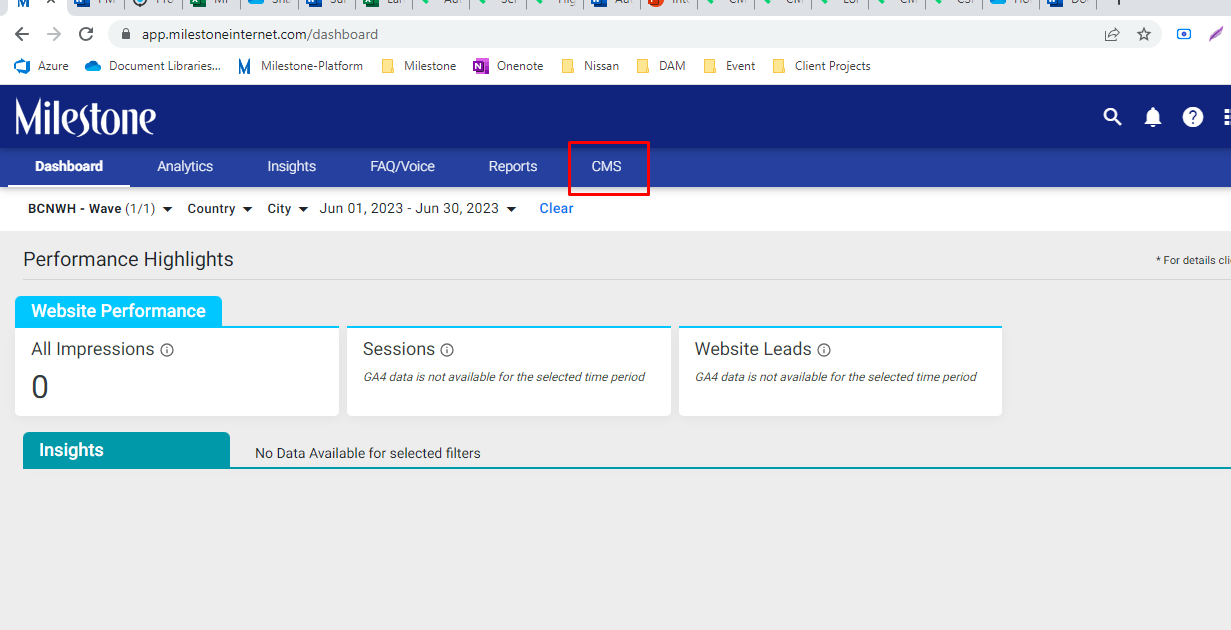Open the Nissan bookmarks folder

590,66
